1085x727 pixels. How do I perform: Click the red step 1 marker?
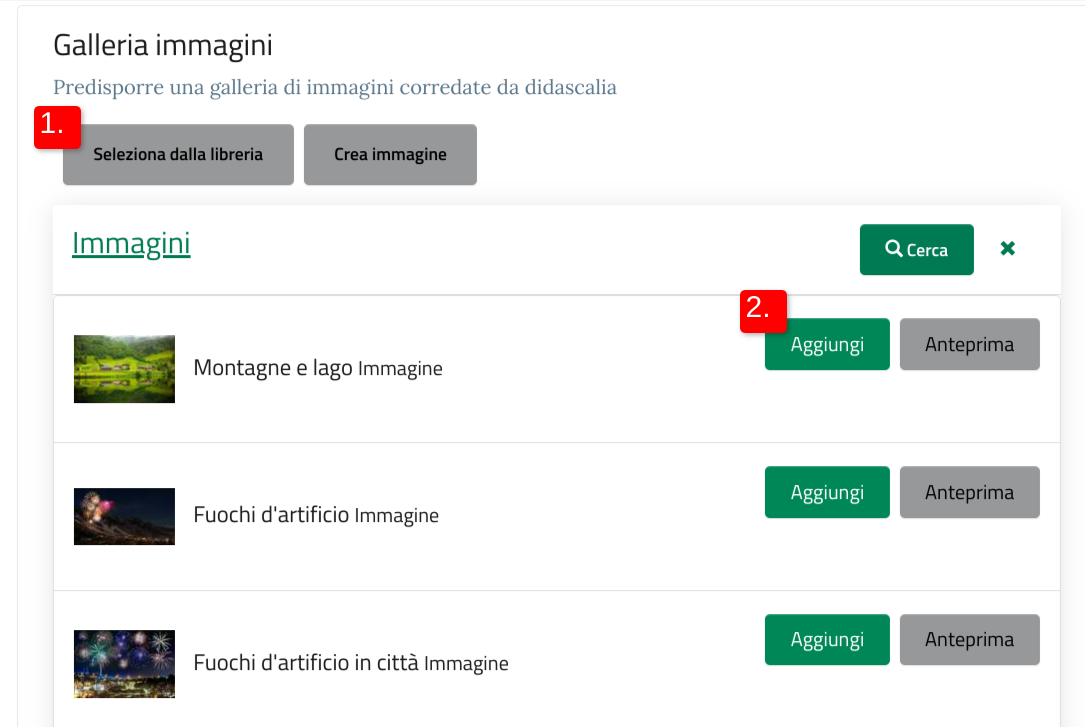click(x=57, y=127)
